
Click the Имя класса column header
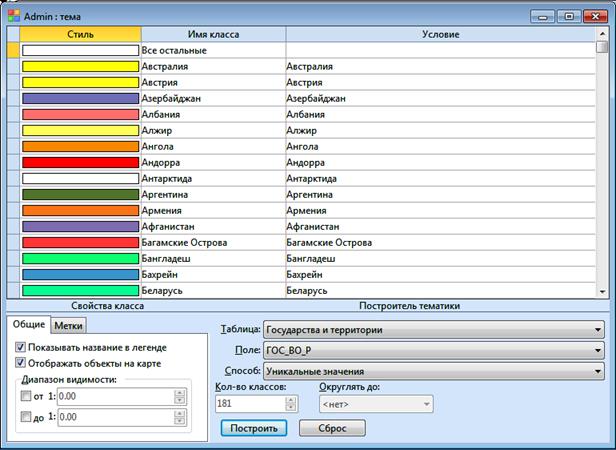pyautogui.click(x=212, y=34)
